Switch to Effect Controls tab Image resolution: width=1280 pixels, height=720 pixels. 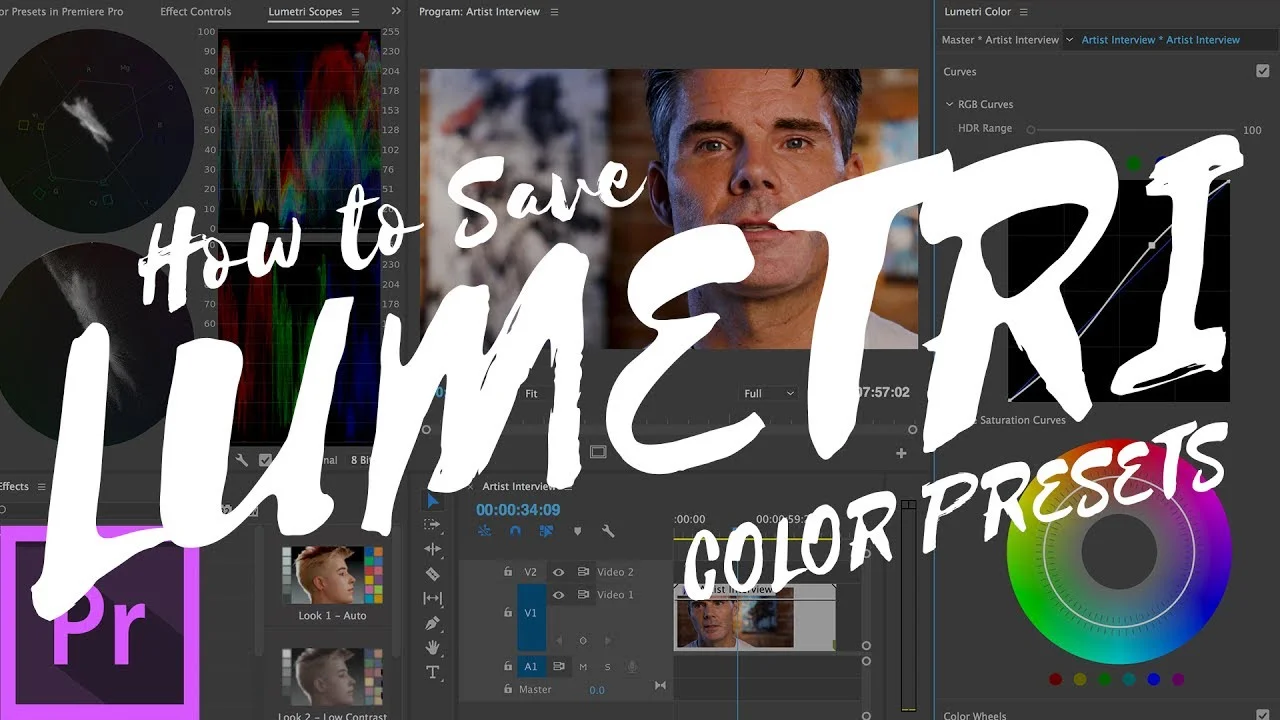(x=196, y=12)
